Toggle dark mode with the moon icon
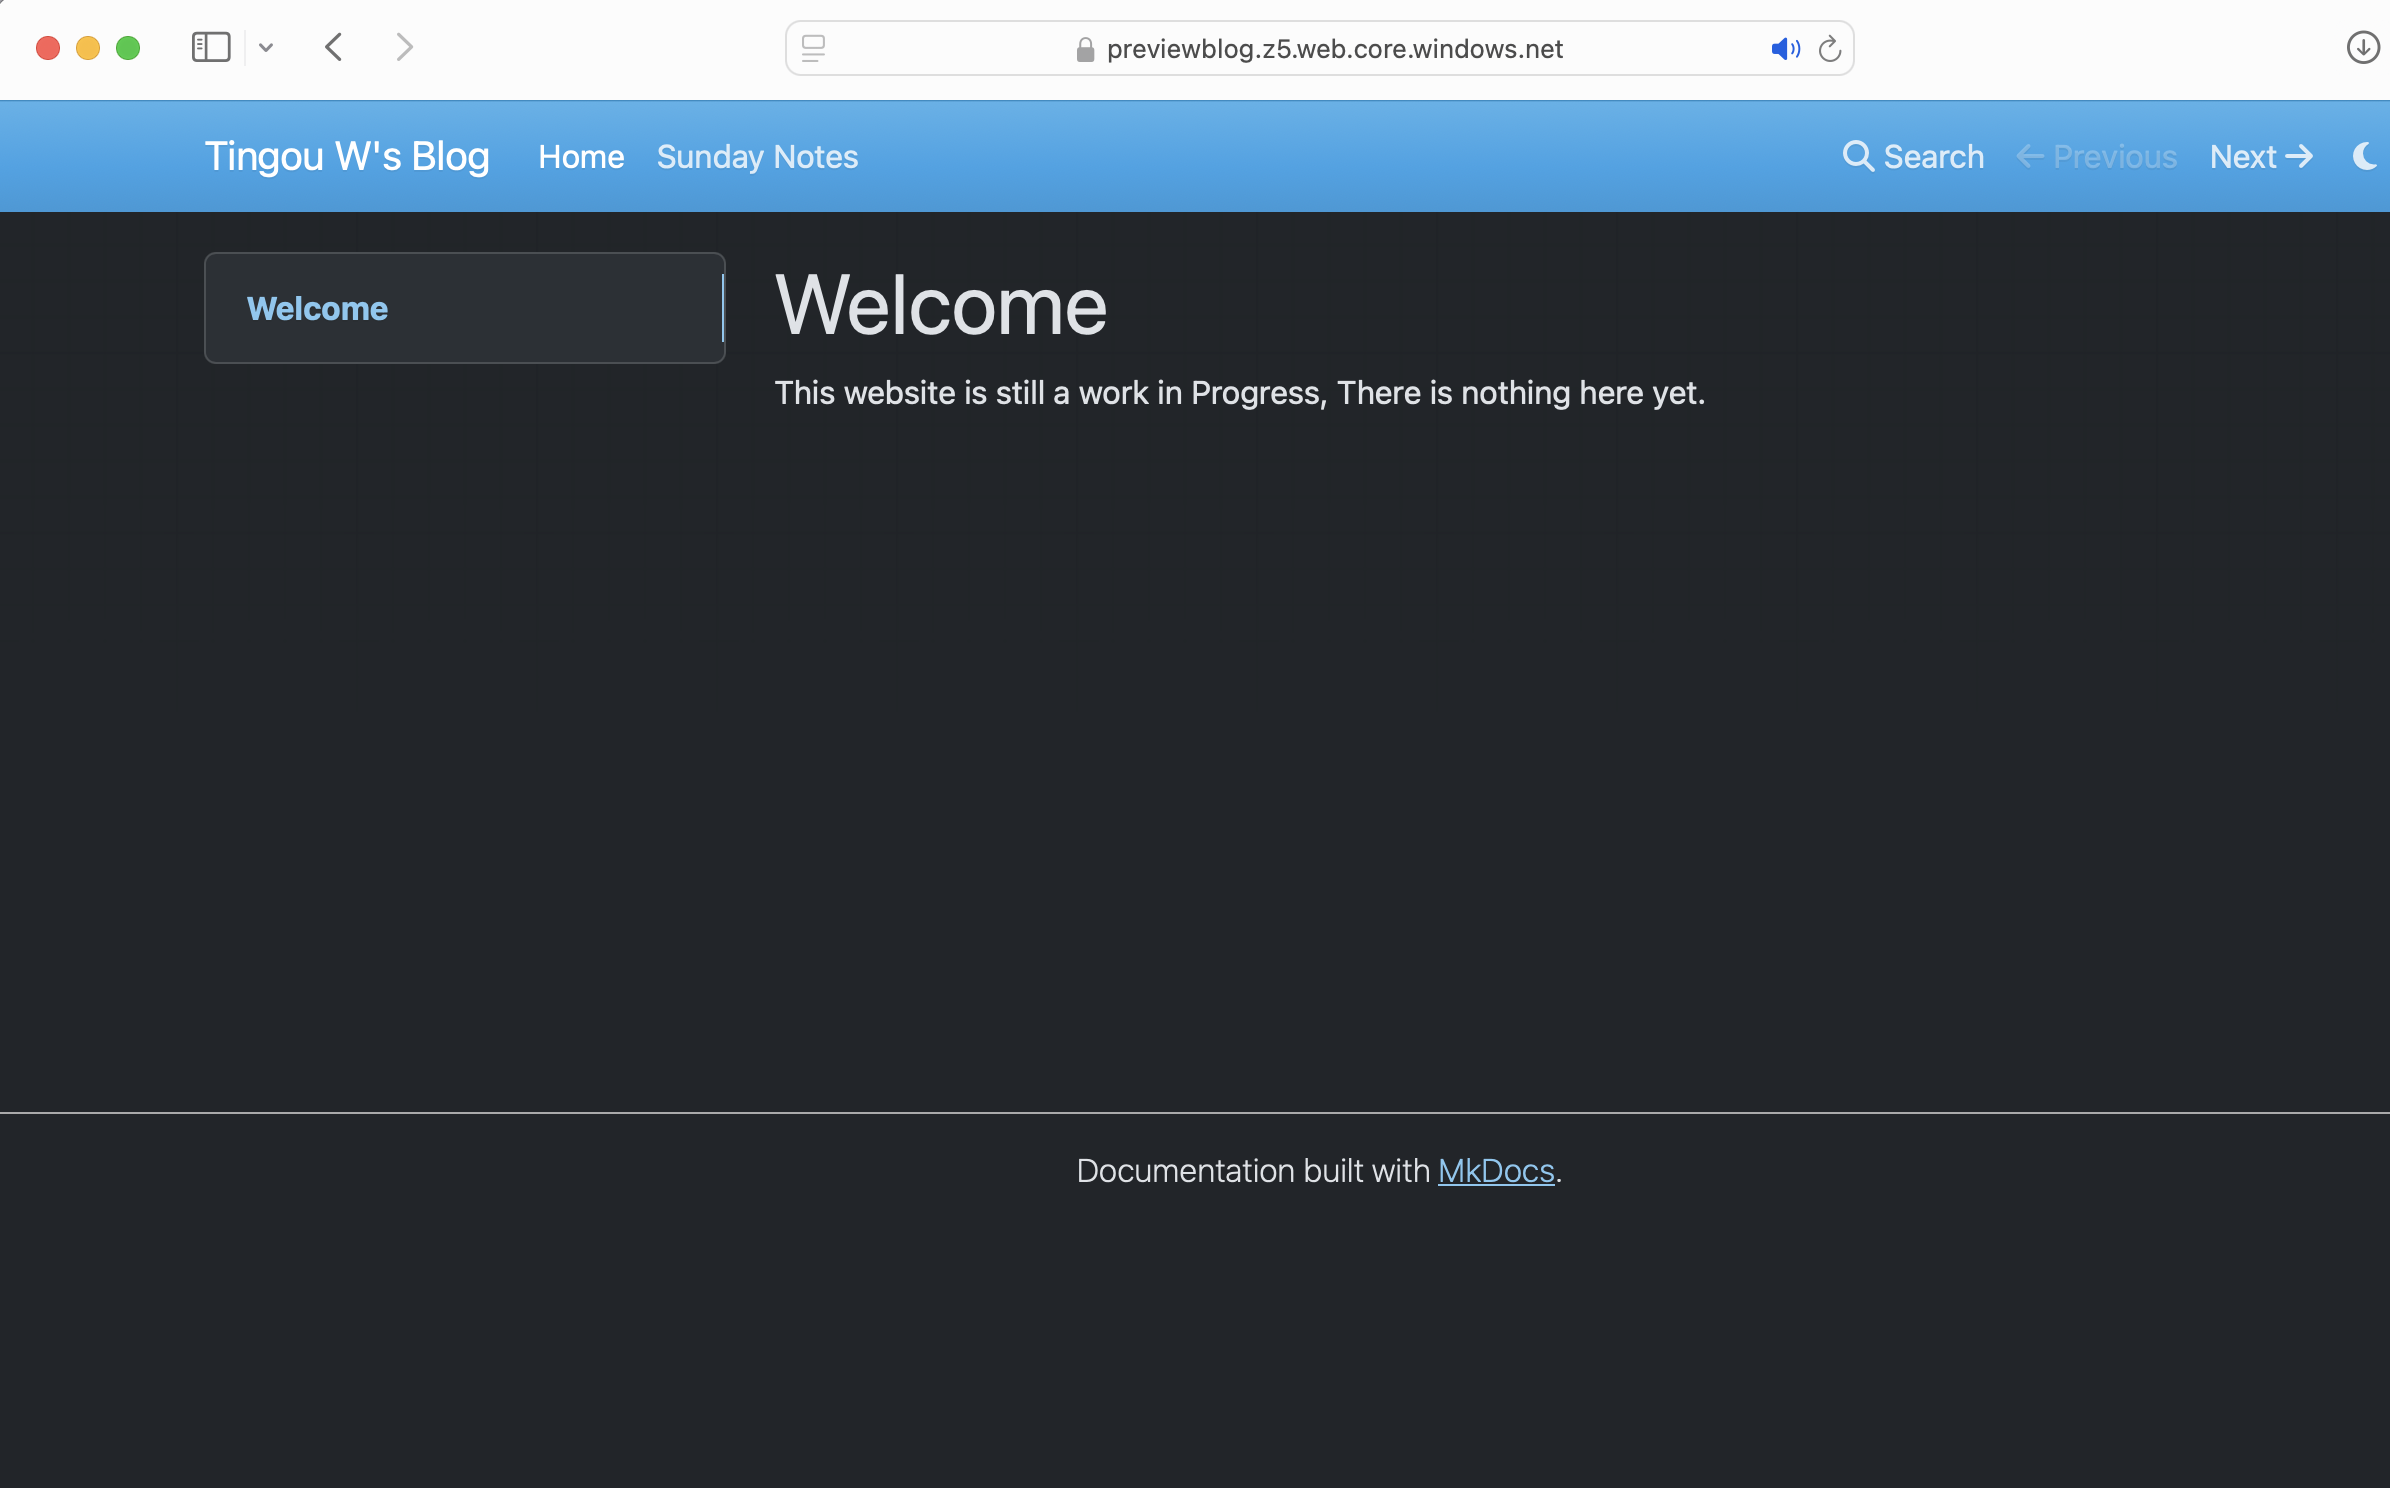Screen dimensions: 2390x1488 click(x=2364, y=156)
